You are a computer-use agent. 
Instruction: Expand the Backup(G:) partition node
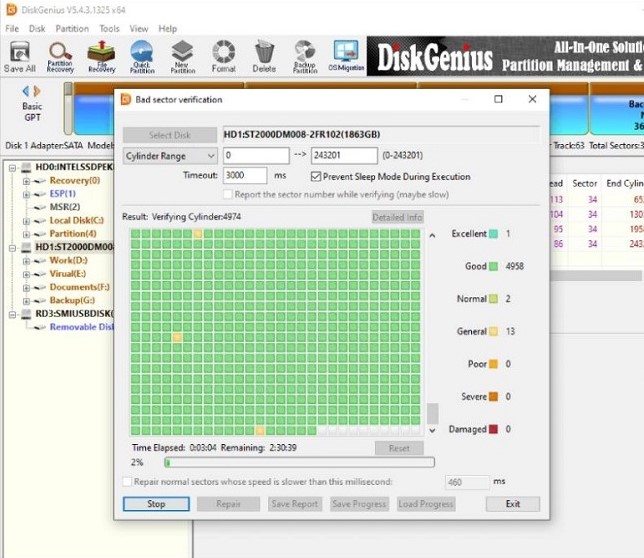pos(26,301)
